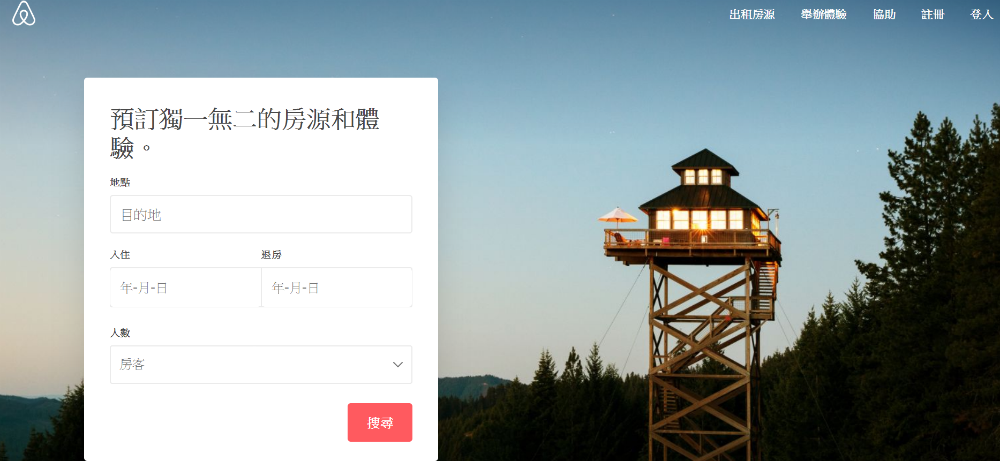
Task: Click the chevron arrow in guests selector
Action: click(398, 365)
